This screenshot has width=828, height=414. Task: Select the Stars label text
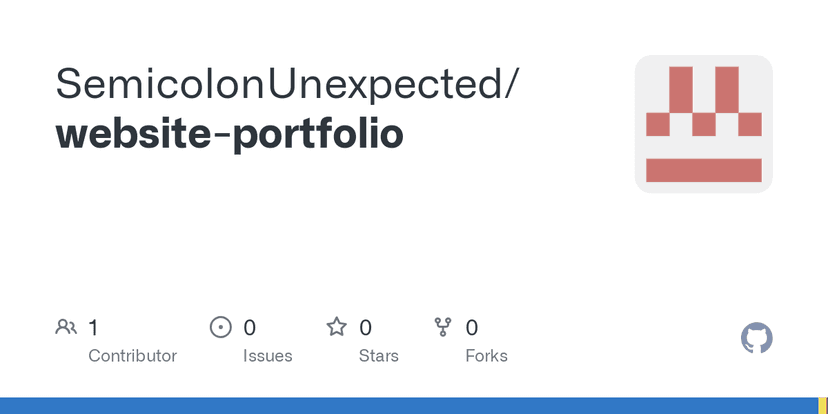(x=379, y=356)
